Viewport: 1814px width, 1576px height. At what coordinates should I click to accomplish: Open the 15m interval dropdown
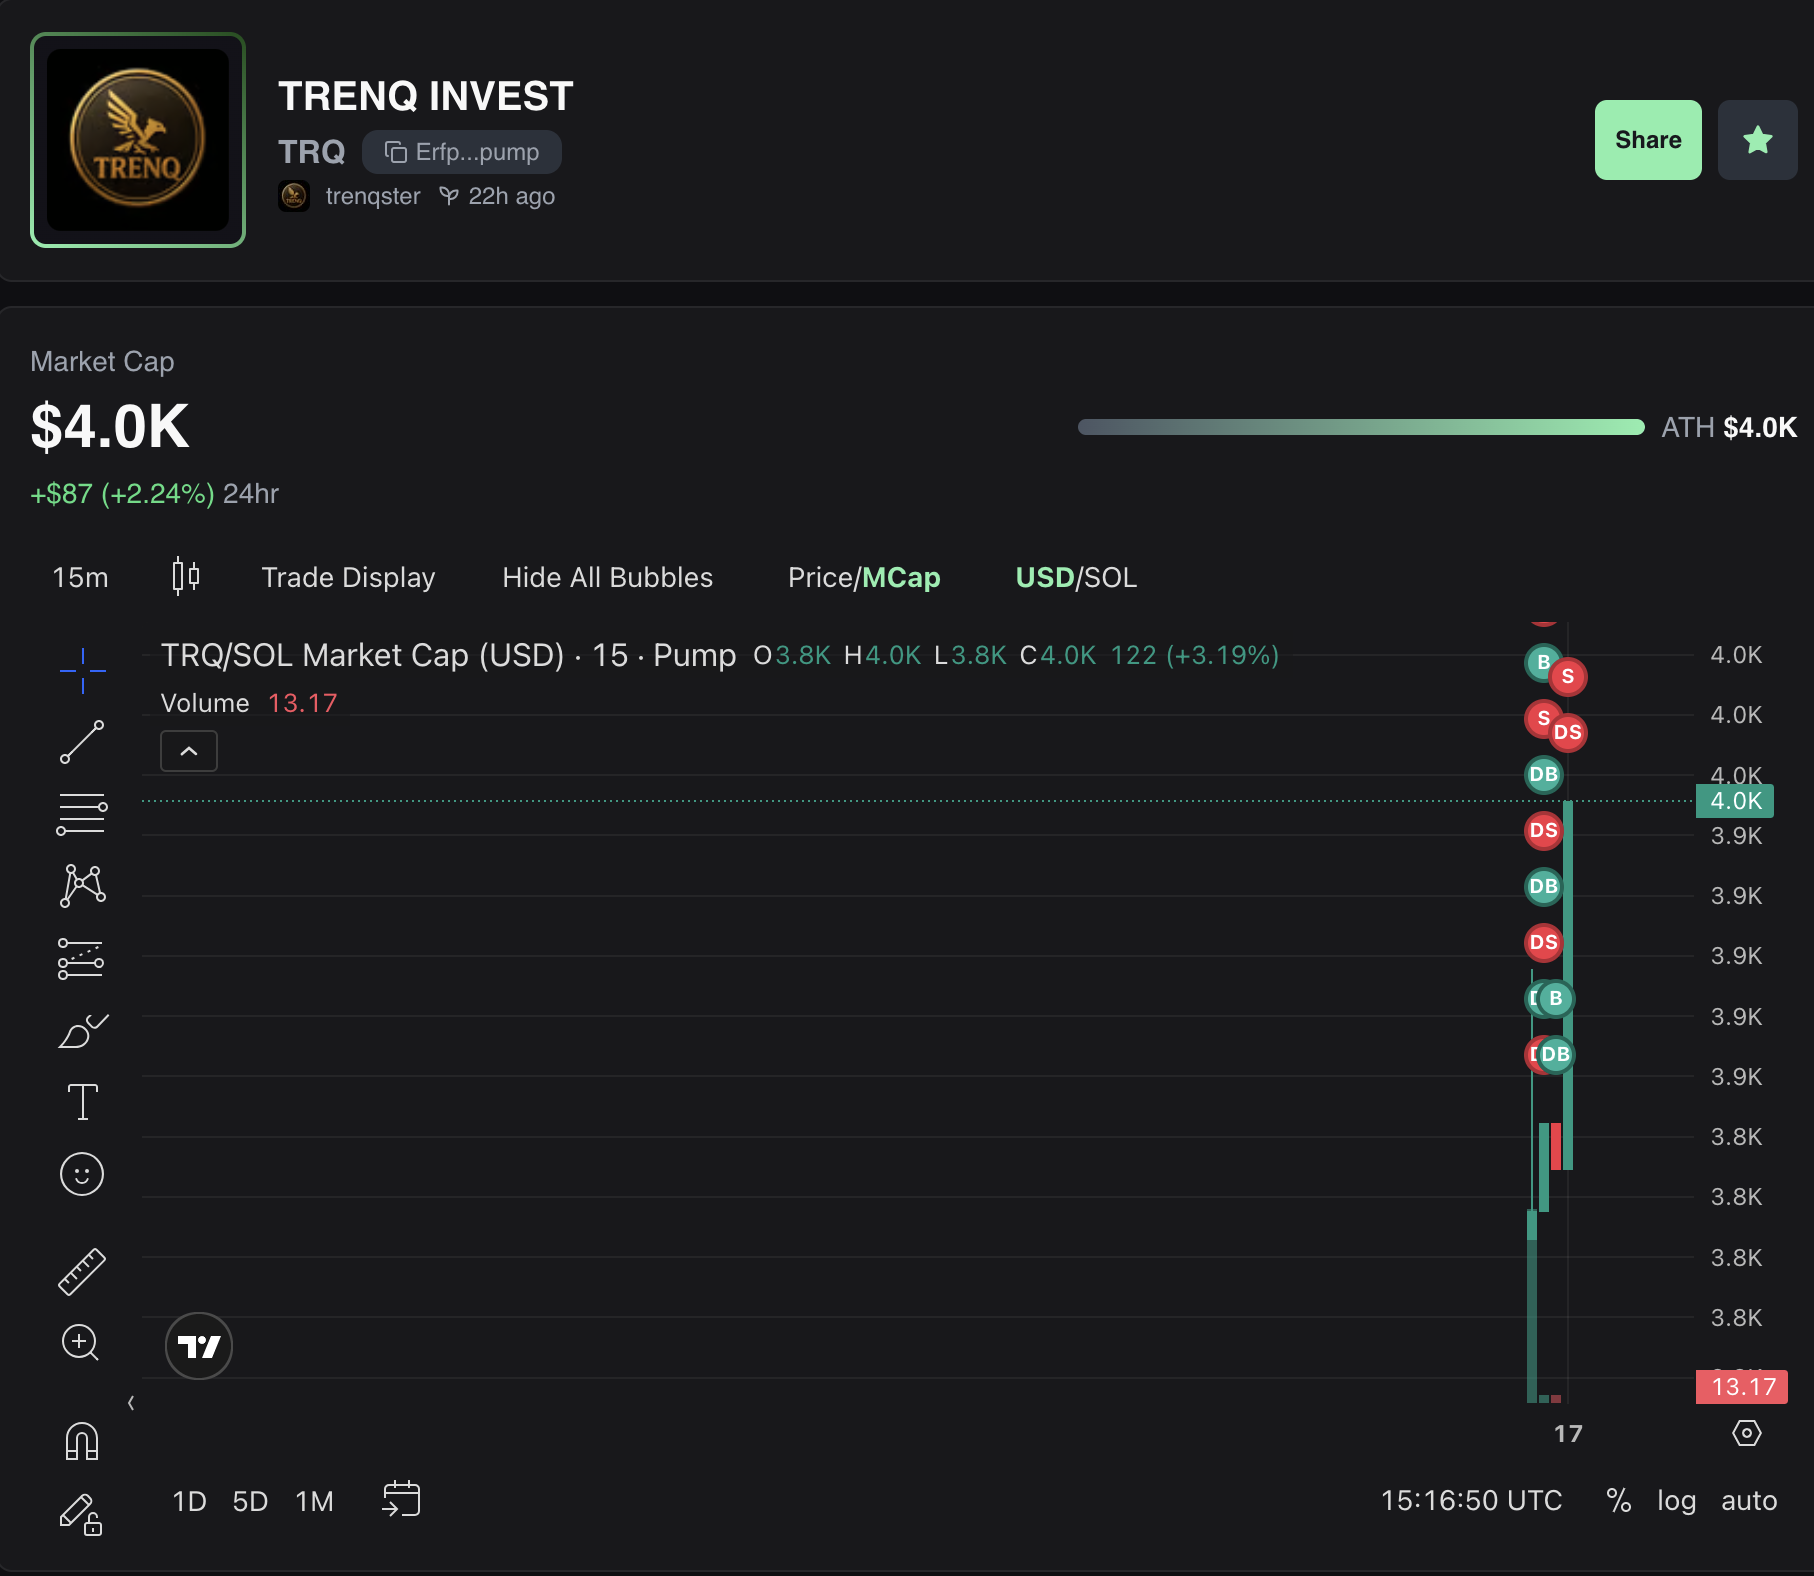[80, 578]
